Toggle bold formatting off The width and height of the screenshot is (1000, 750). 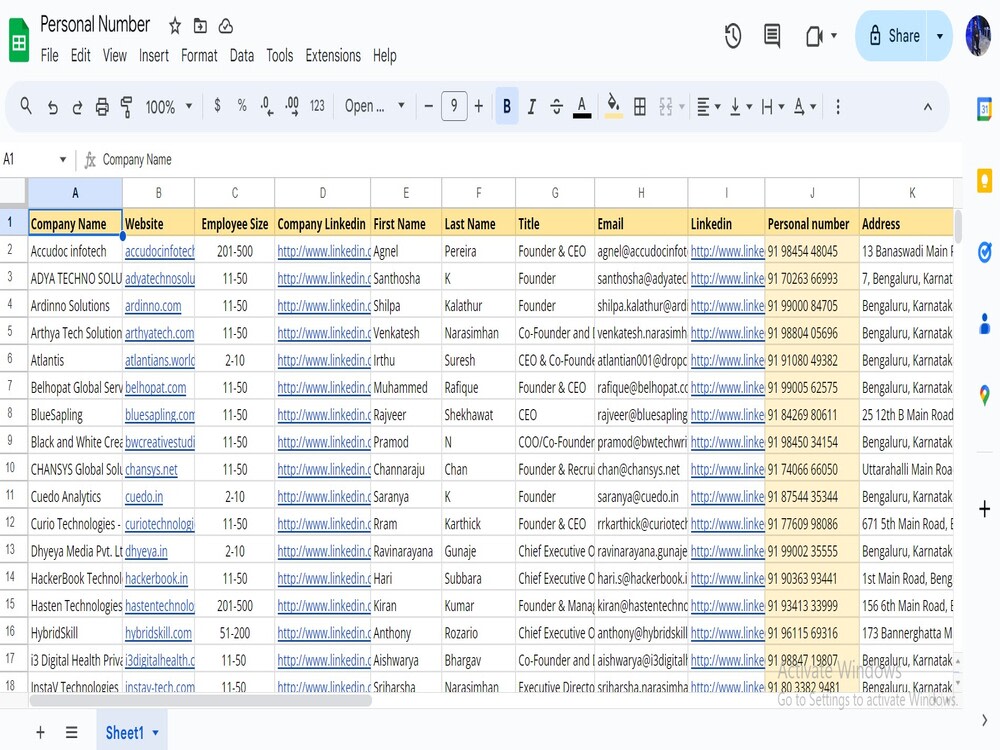pyautogui.click(x=507, y=105)
